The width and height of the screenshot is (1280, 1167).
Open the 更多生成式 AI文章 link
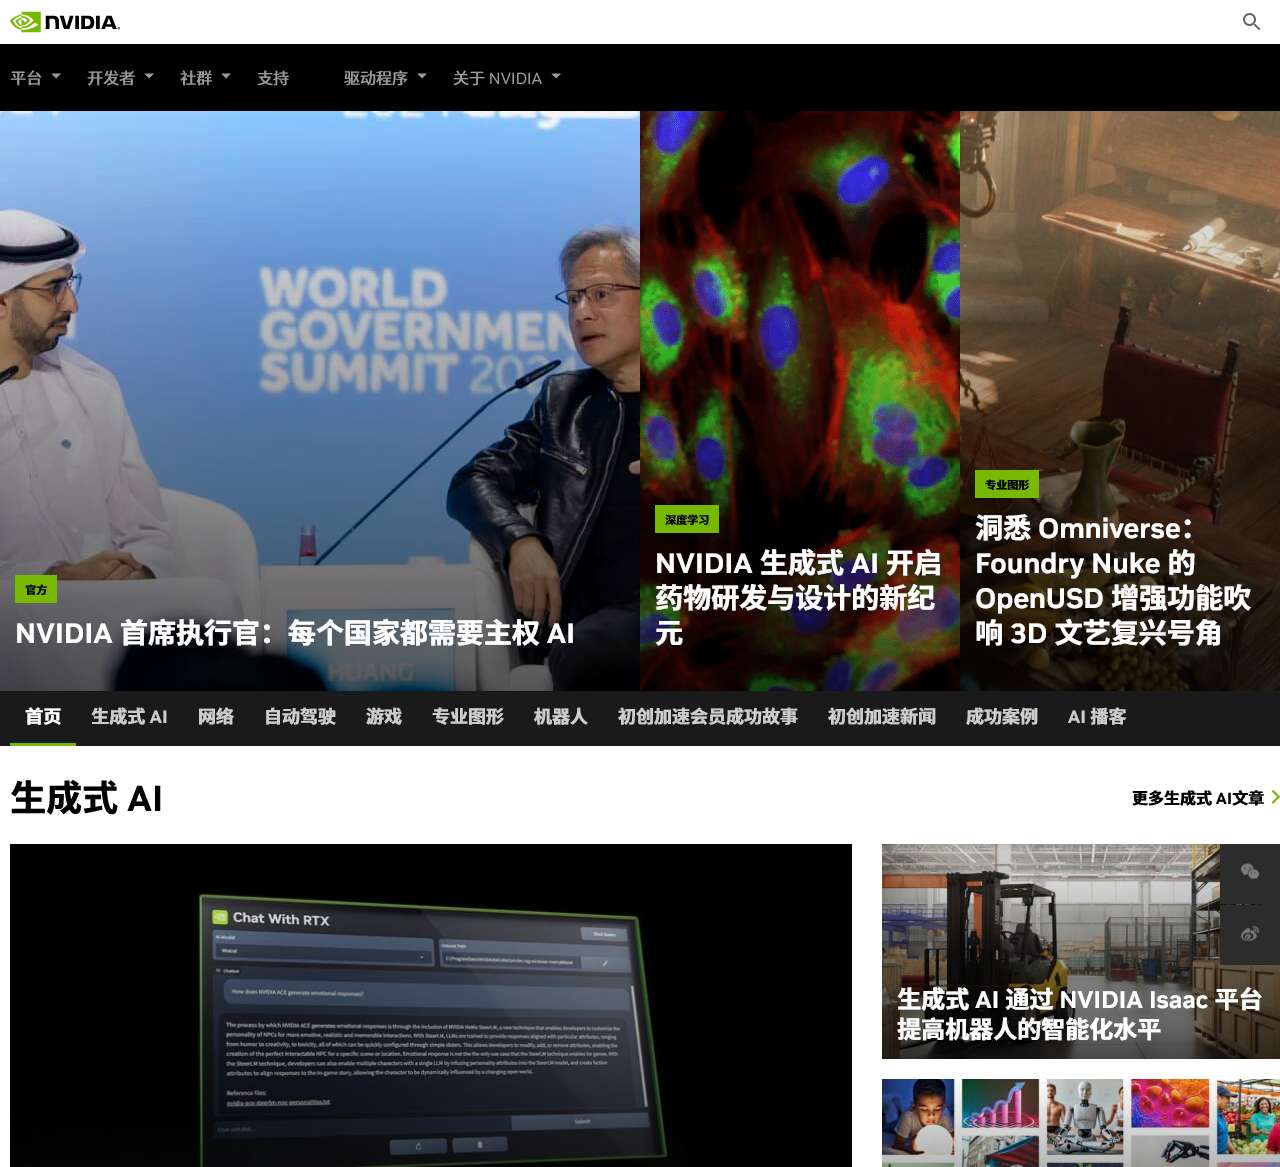[x=1198, y=798]
